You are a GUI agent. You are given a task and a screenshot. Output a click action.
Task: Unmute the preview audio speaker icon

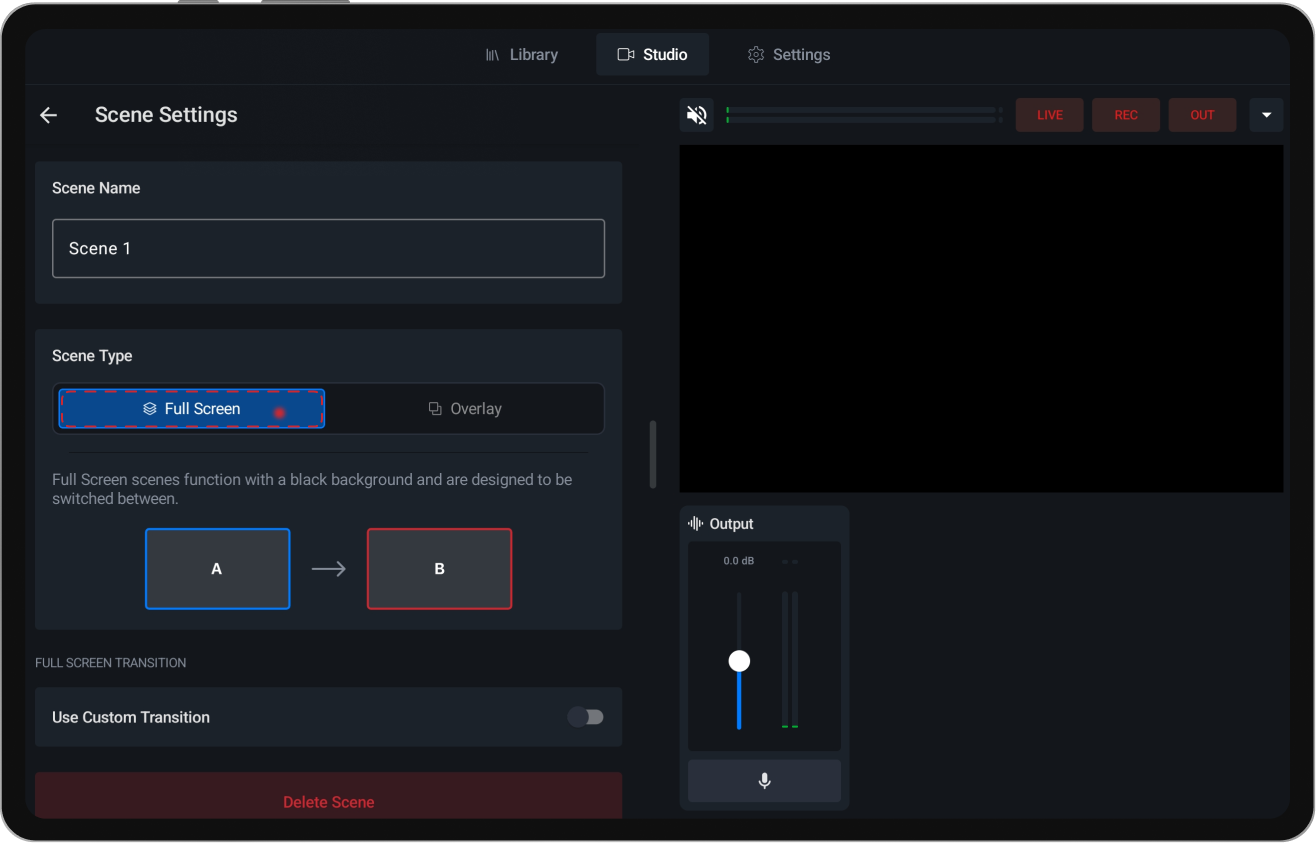(696, 114)
